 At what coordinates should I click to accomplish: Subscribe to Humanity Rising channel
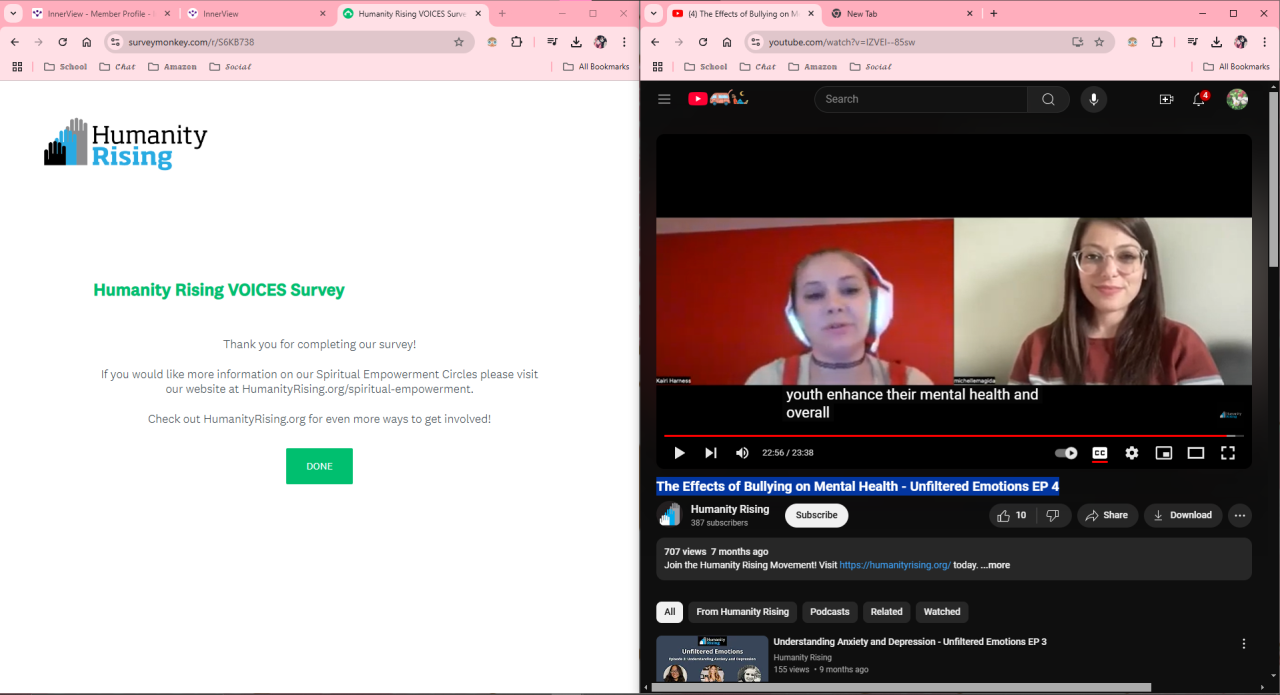[x=816, y=515]
